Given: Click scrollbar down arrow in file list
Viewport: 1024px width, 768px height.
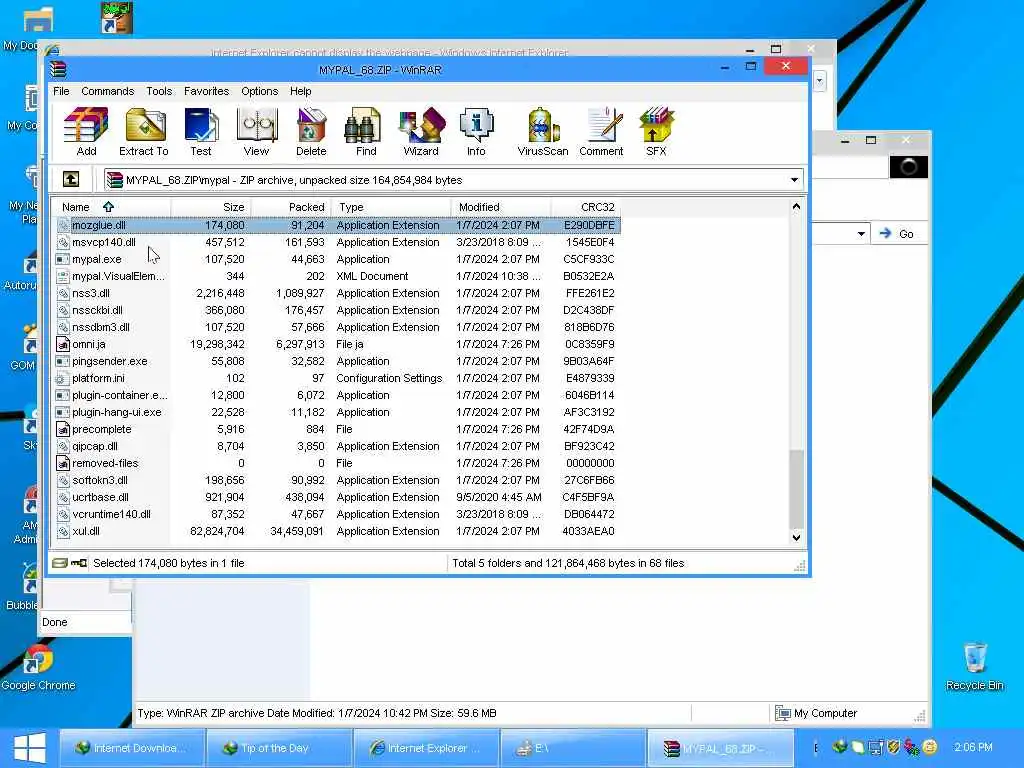Looking at the screenshot, I should pos(796,537).
